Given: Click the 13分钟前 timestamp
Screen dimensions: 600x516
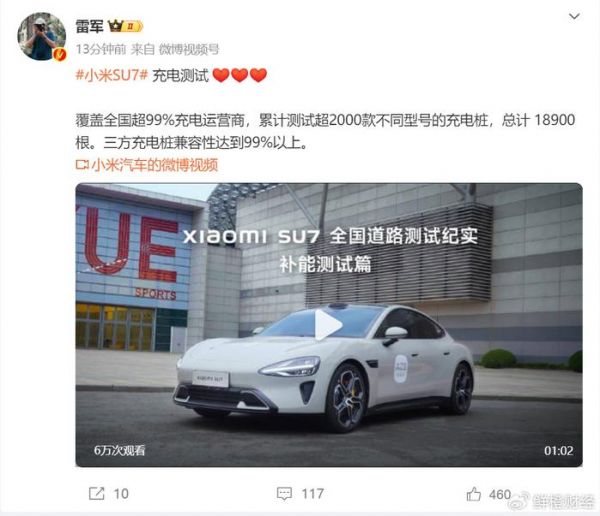Looking at the screenshot, I should 101,49.
